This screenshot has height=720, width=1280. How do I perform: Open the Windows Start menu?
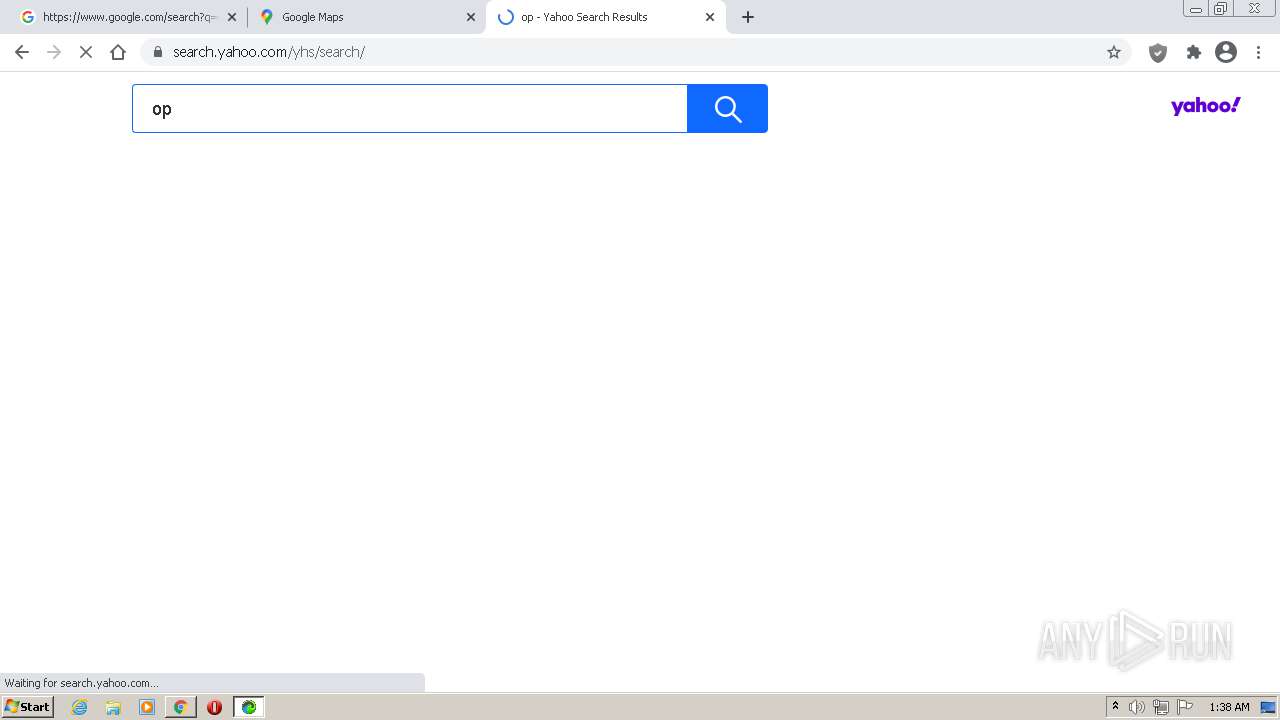[28, 707]
